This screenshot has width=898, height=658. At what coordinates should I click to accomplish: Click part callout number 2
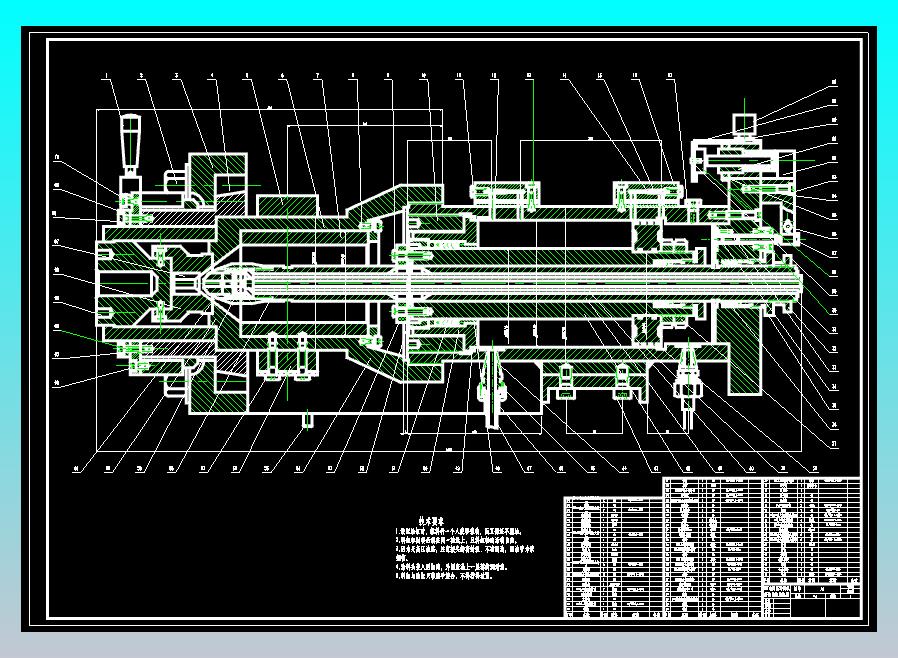click(141, 76)
